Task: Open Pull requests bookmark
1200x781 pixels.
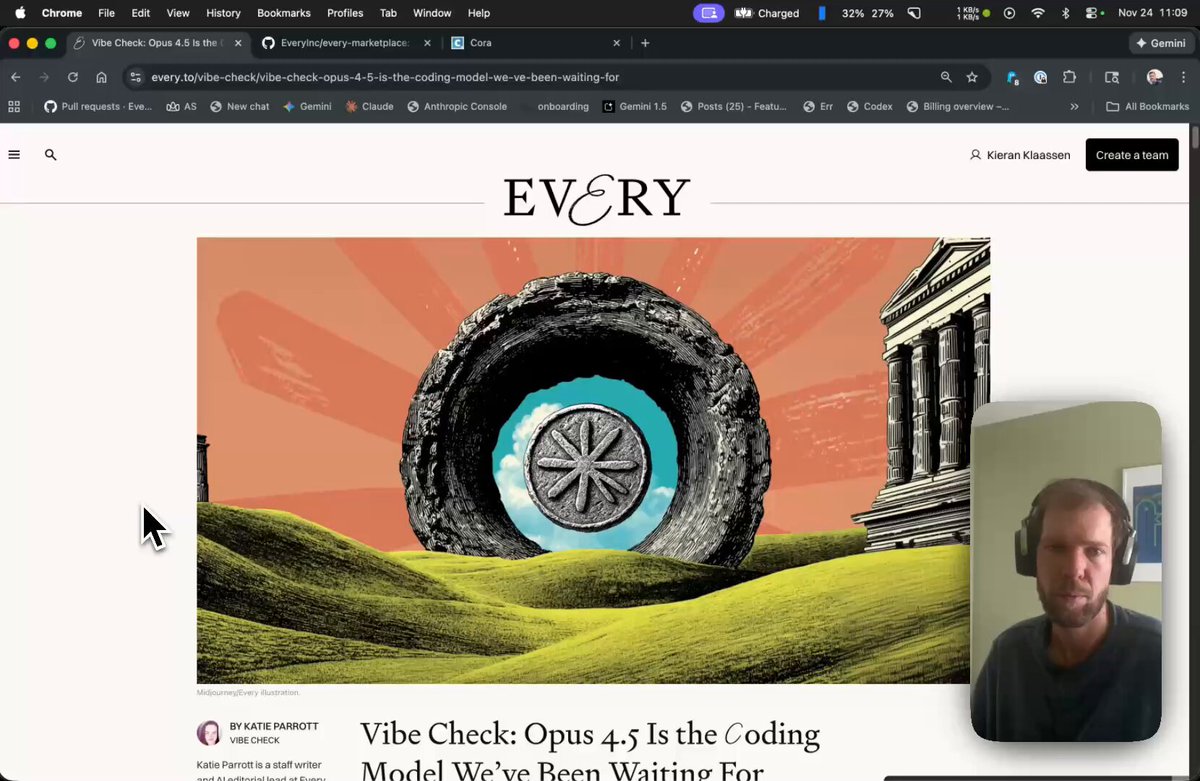Action: tap(98, 106)
